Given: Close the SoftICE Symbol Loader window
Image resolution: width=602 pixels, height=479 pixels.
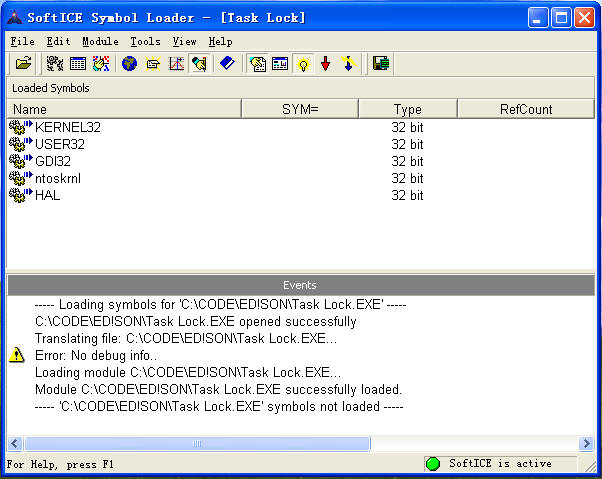Looking at the screenshot, I should click(584, 18).
